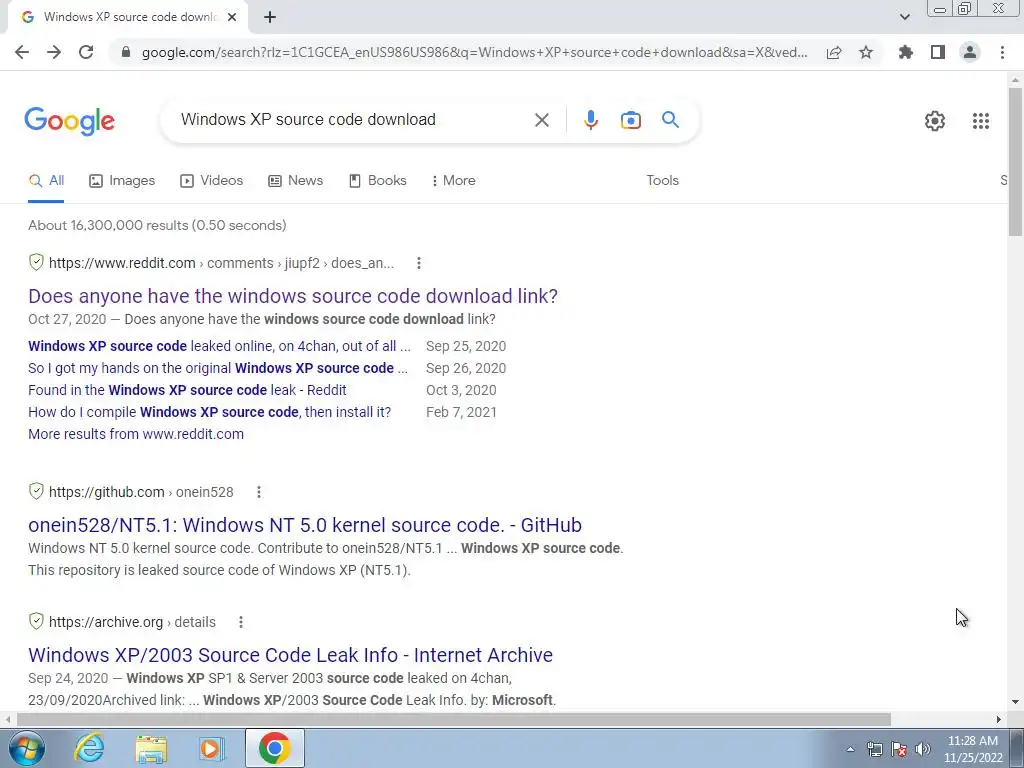Open Windows Explorer from taskbar

tap(151, 748)
